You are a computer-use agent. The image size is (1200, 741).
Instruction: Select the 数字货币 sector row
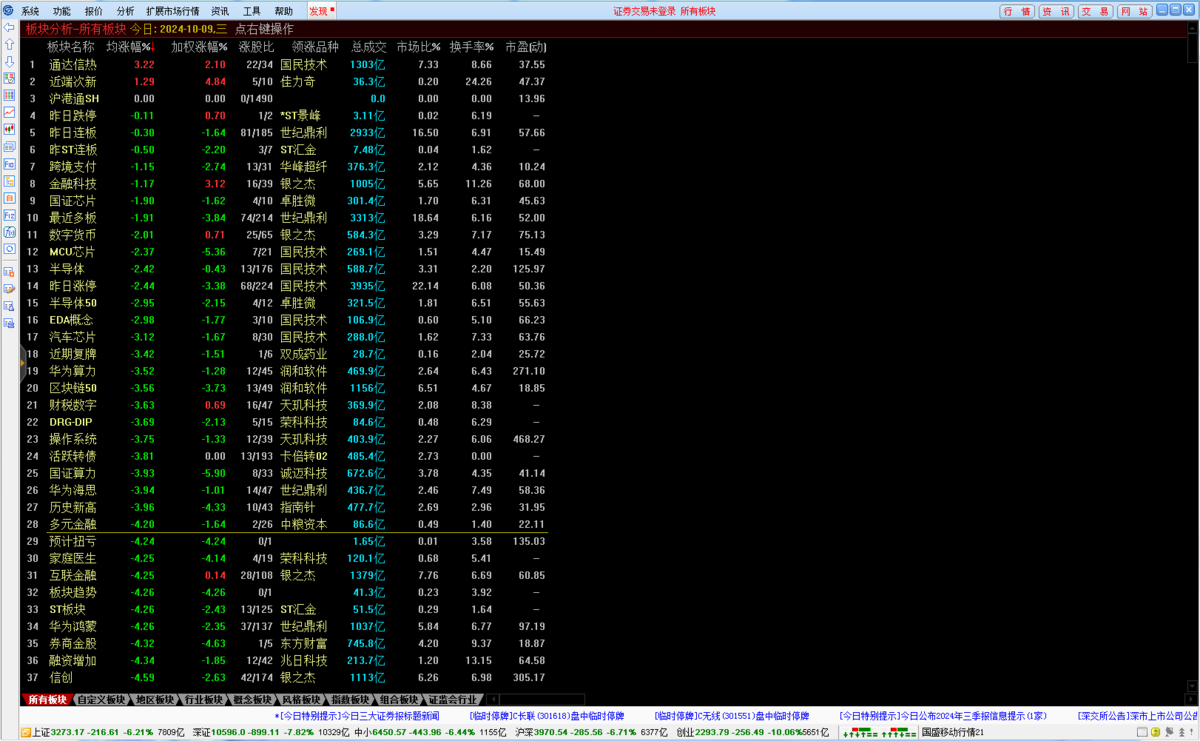click(287, 234)
